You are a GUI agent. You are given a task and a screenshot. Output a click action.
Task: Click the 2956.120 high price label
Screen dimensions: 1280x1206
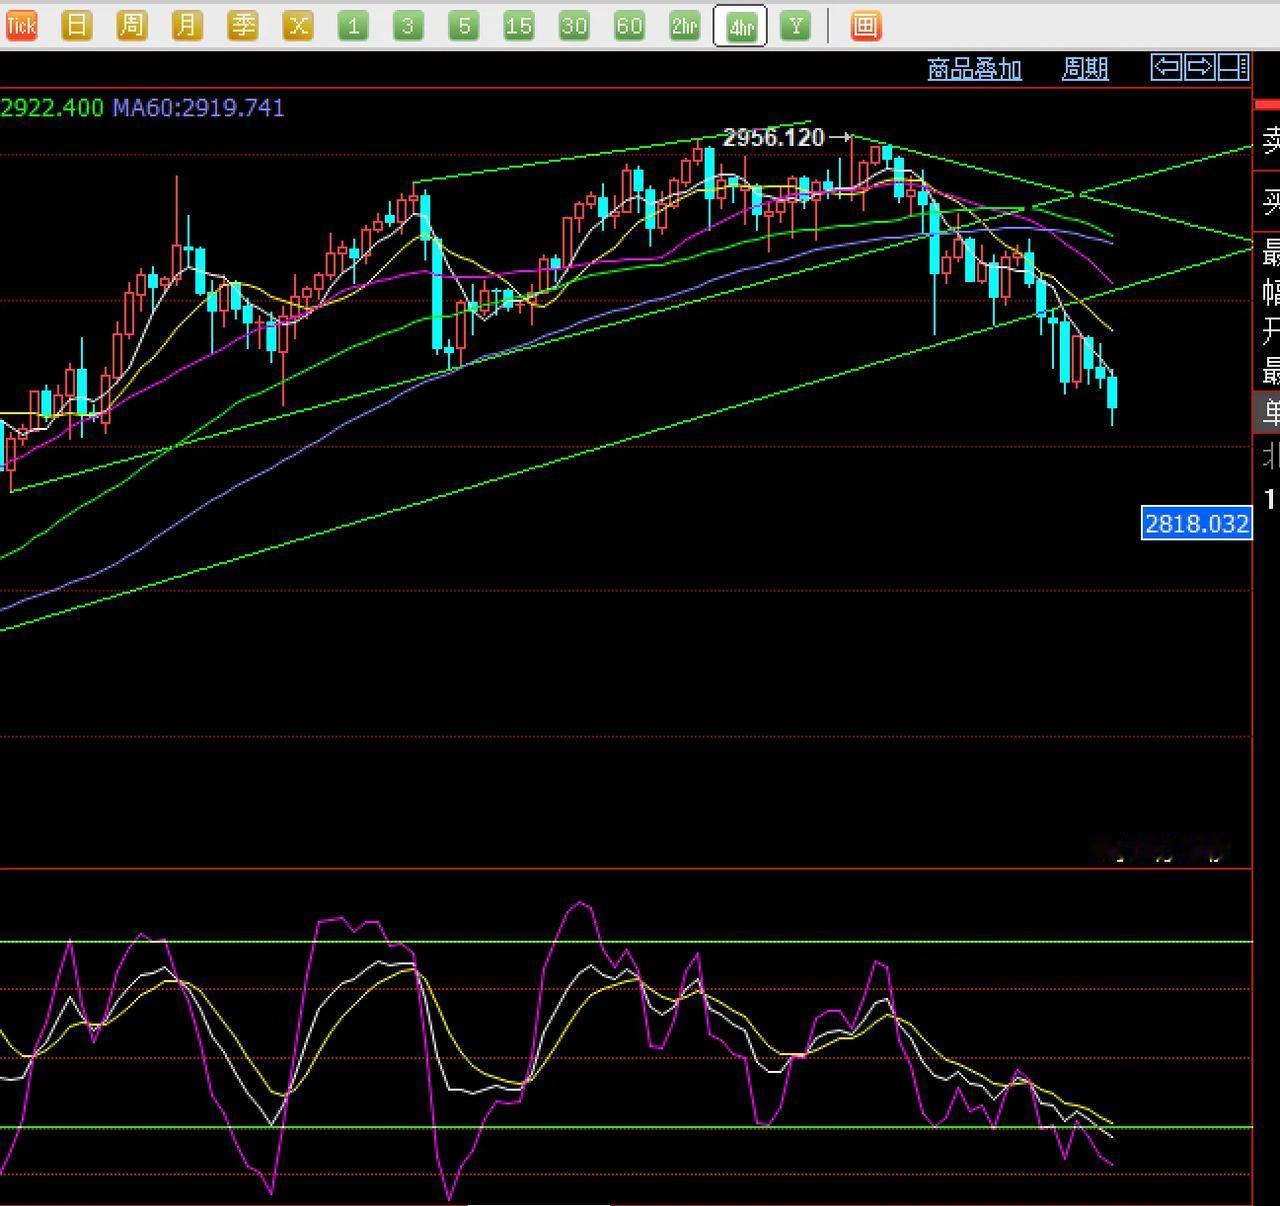(x=773, y=137)
